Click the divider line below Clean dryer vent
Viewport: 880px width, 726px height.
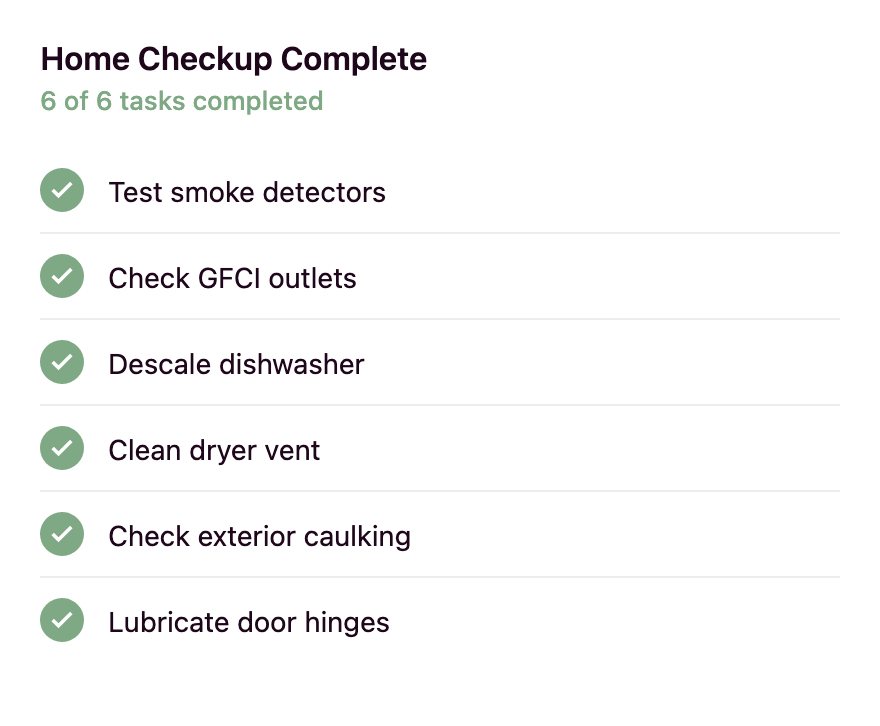[x=440, y=491]
